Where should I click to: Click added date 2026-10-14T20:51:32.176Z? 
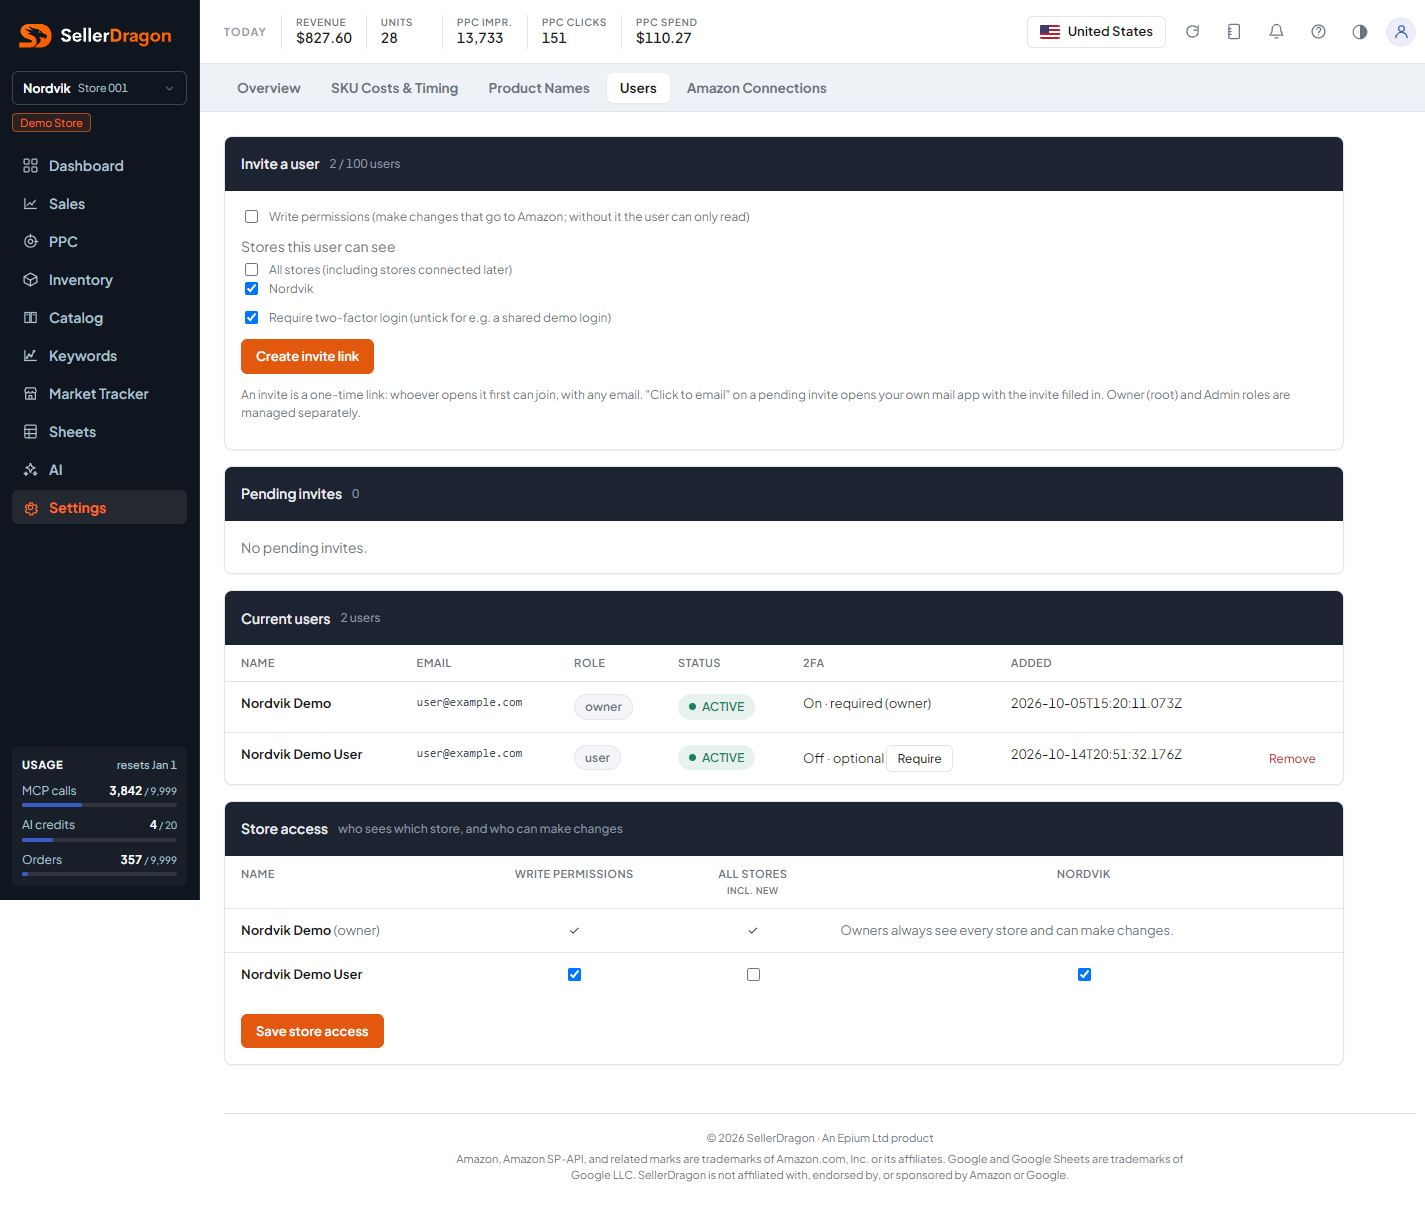(1096, 755)
